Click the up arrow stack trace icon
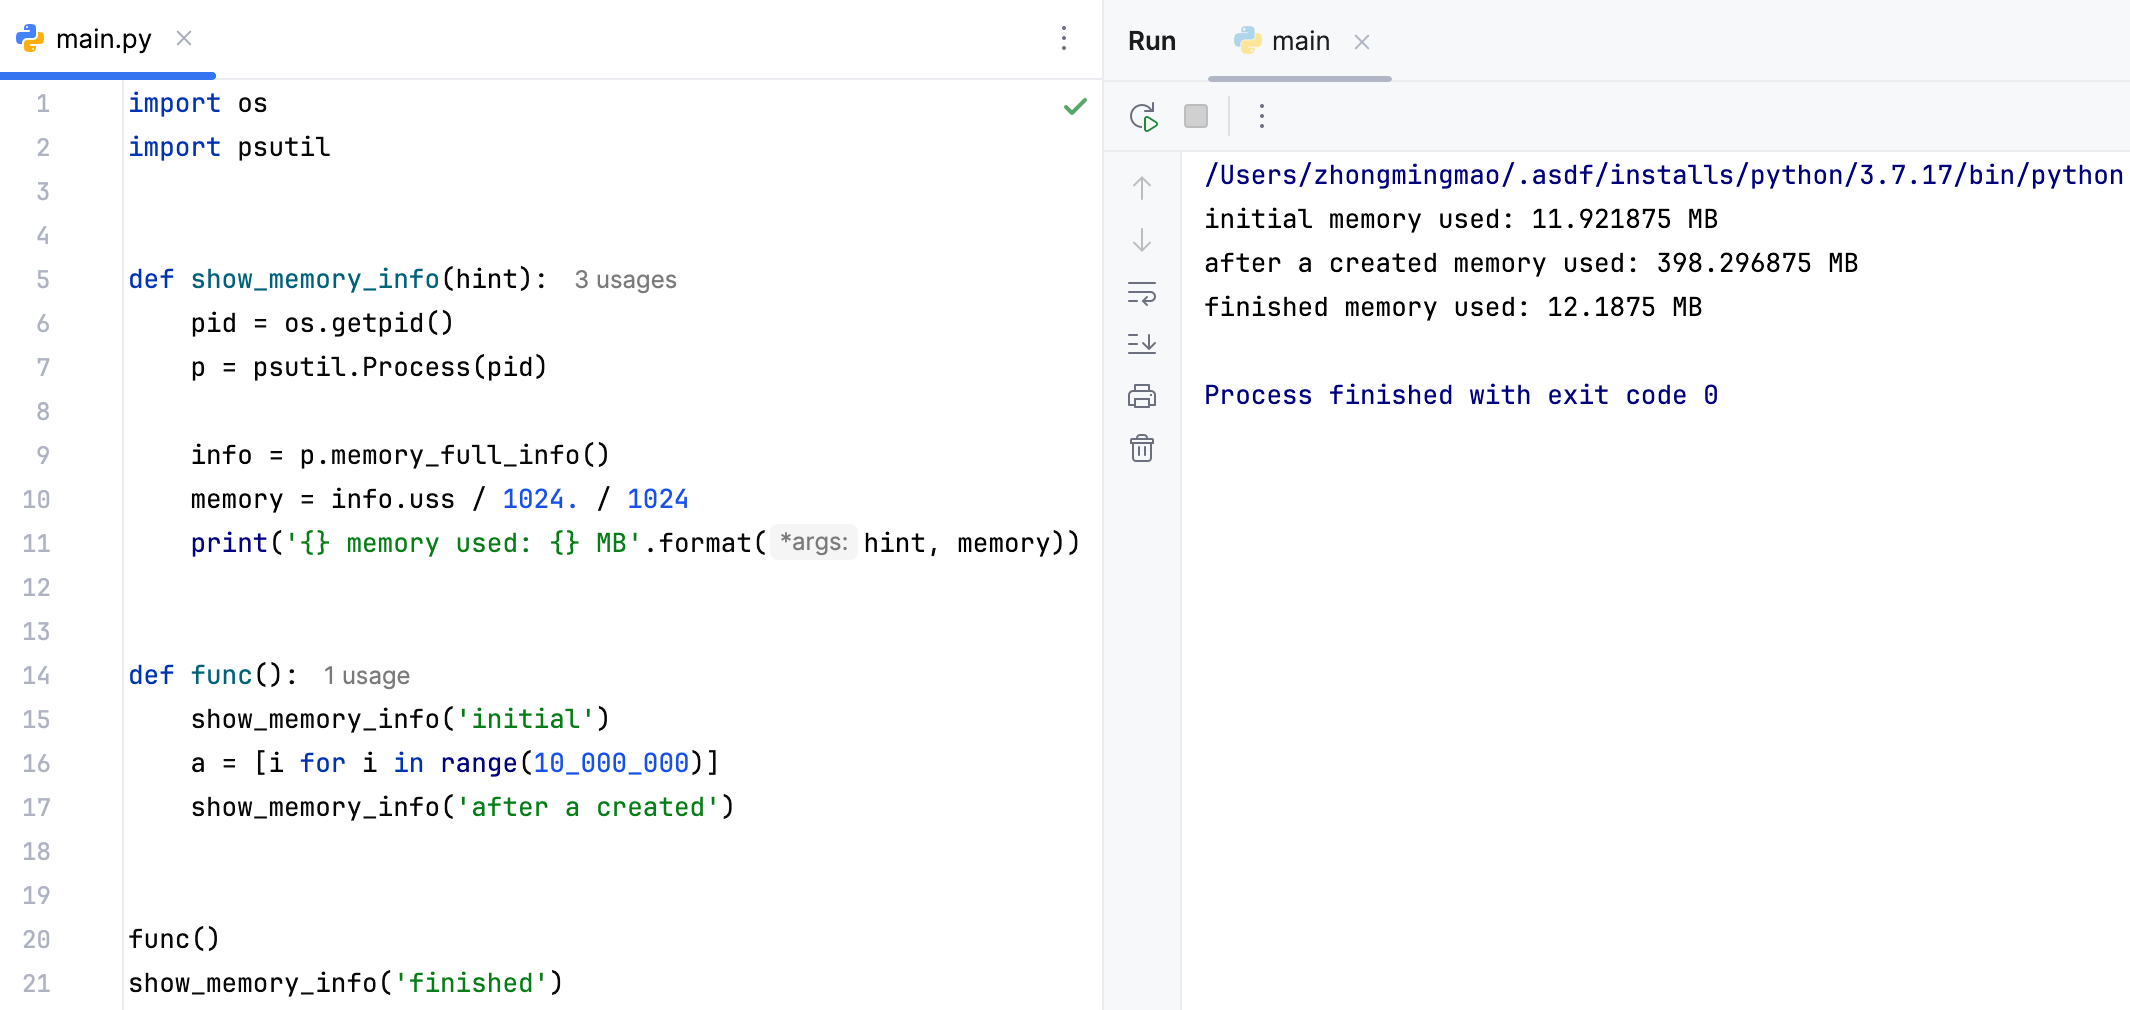This screenshot has width=2130, height=1010. 1142,188
